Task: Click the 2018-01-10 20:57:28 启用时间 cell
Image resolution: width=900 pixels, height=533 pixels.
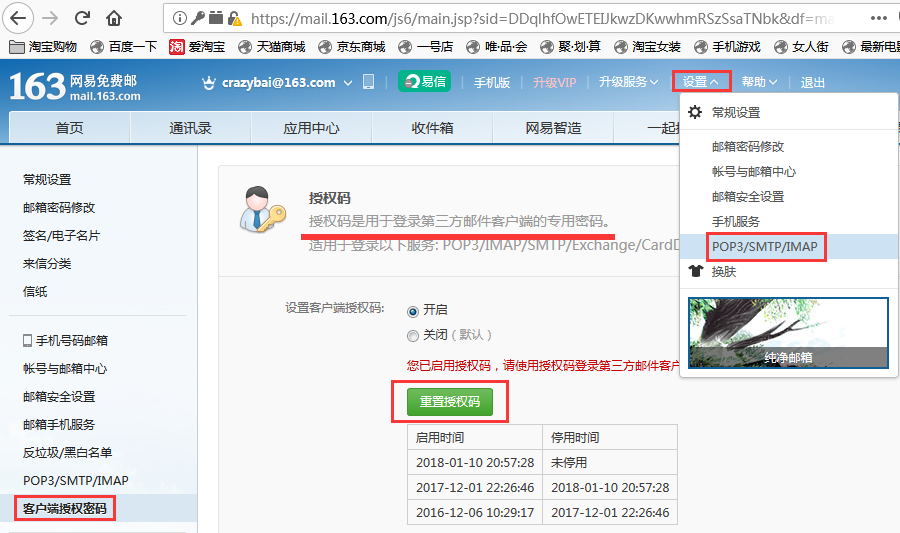Action: [475, 462]
